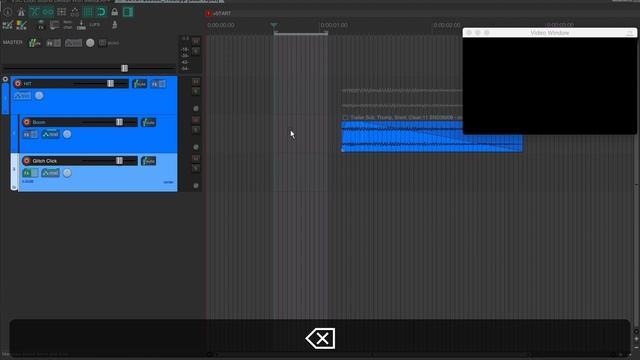Toggle the metronome icon in the toolbar
Image resolution: width=640 pixels, height=360 pixels.
(x=21, y=12)
